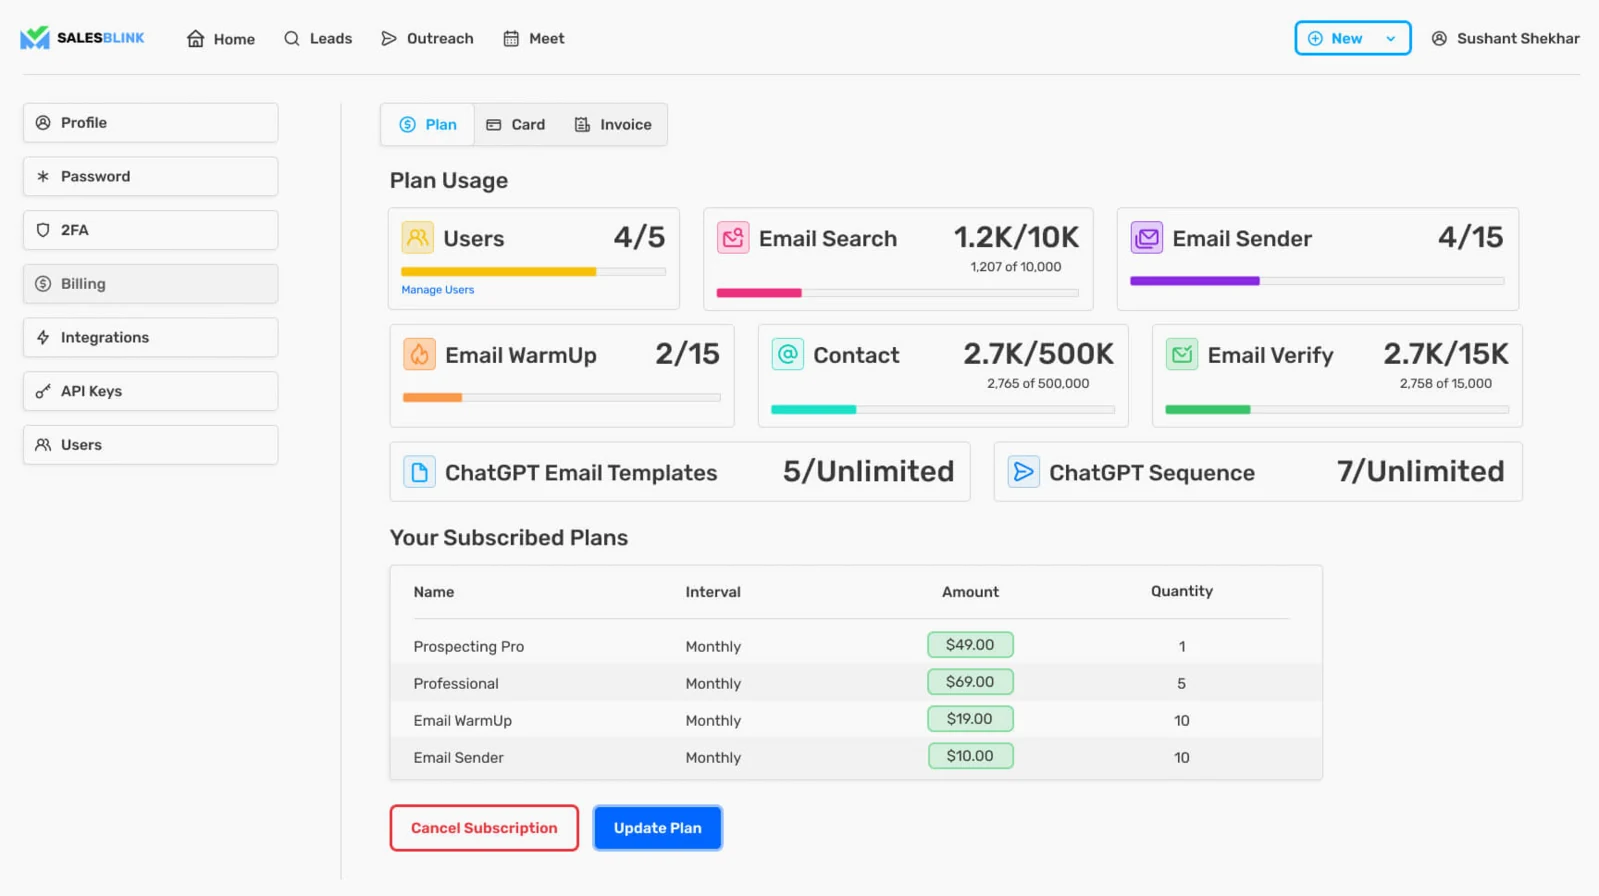Click the Cancel Subscription button

484,828
